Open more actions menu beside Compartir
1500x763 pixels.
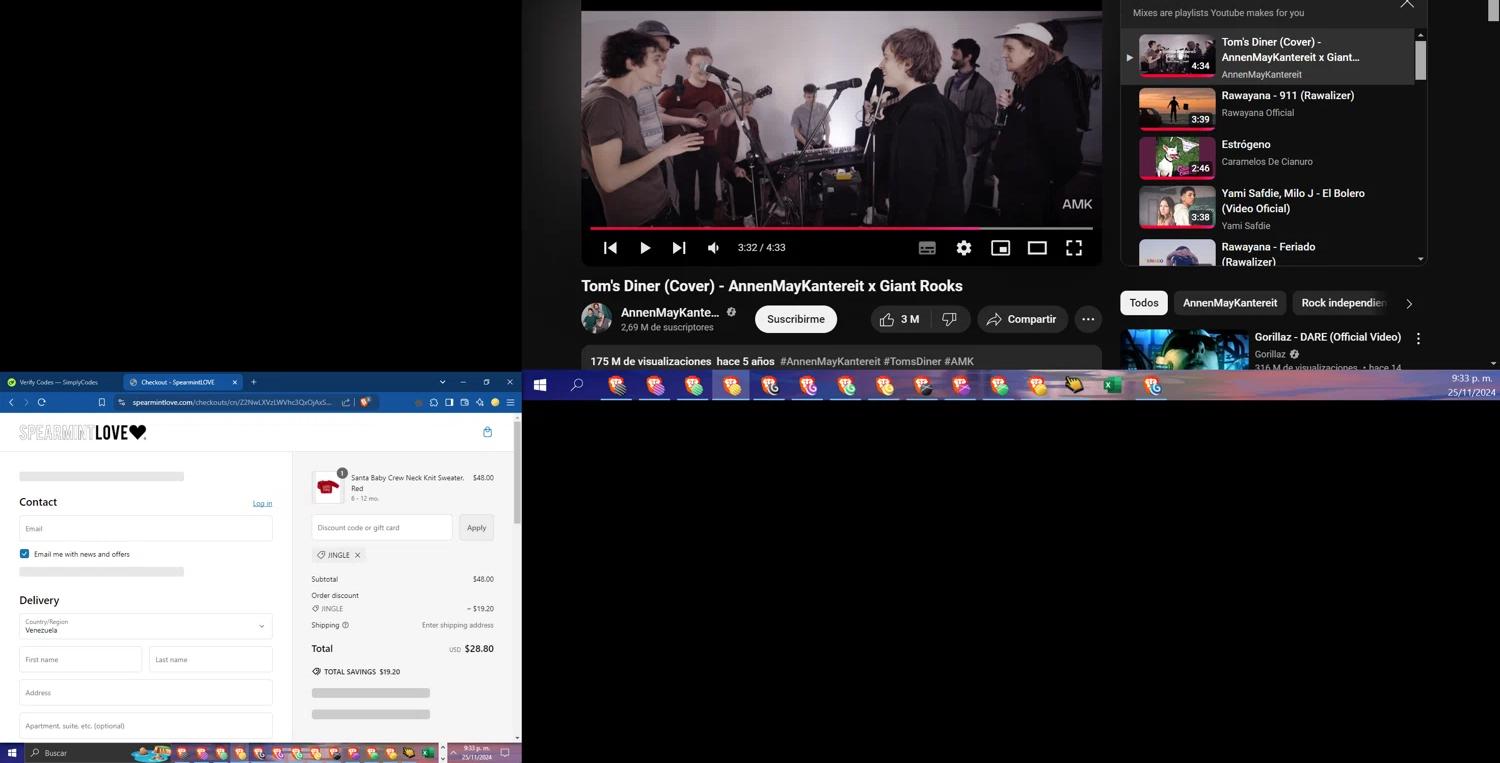tap(1088, 319)
